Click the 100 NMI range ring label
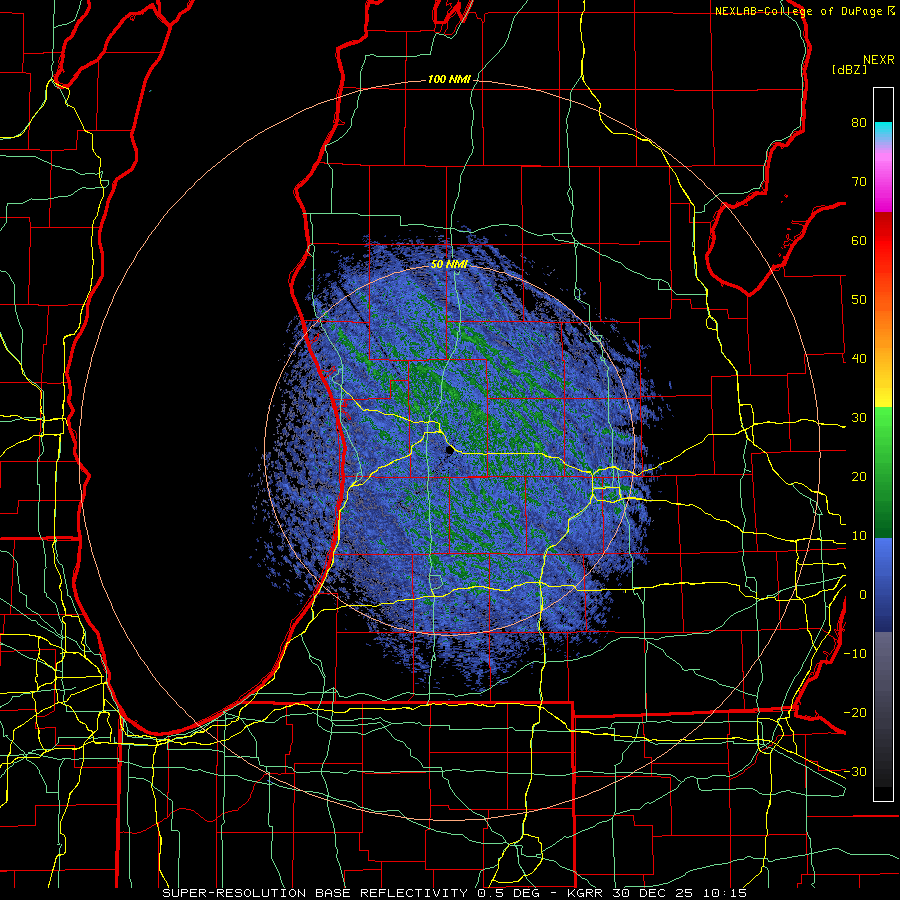The height and width of the screenshot is (900, 900). tap(448, 79)
